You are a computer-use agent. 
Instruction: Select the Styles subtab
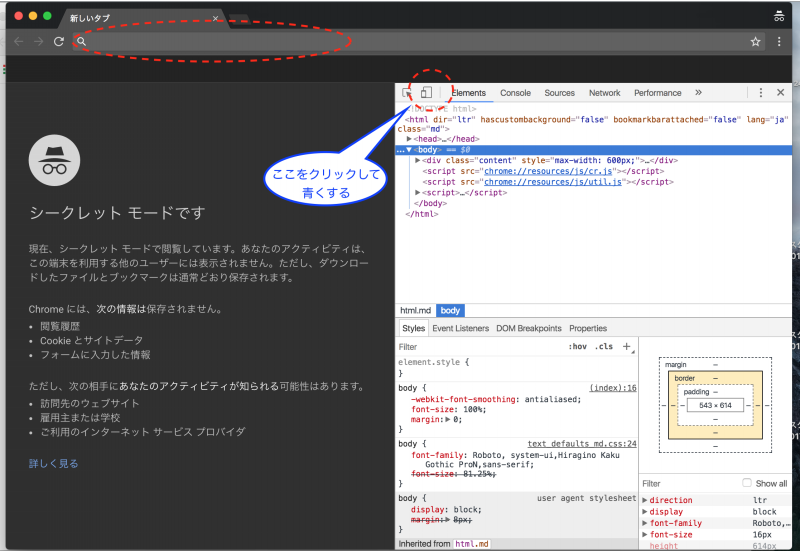413,328
